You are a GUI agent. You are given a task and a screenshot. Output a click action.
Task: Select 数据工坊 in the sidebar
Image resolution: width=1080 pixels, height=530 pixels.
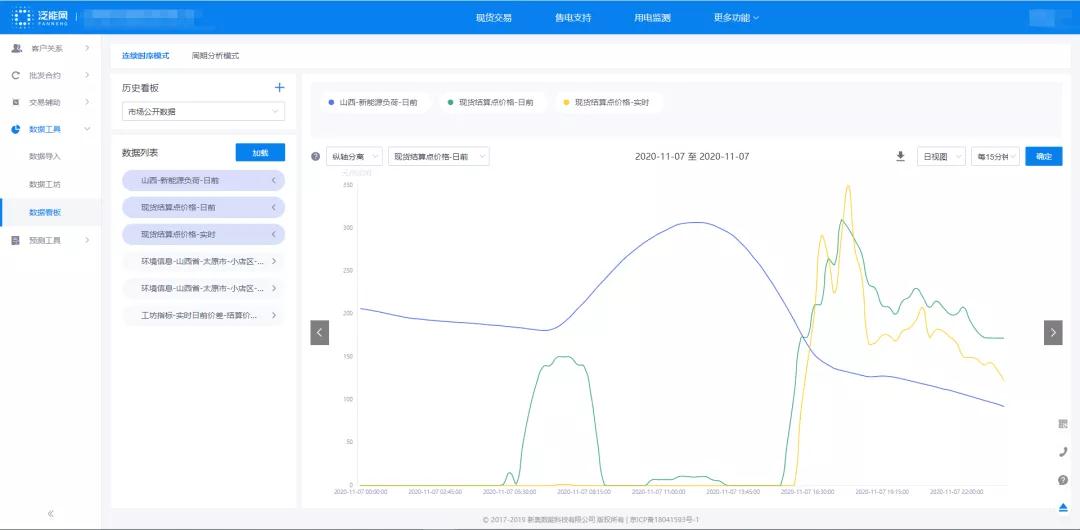pos(45,184)
